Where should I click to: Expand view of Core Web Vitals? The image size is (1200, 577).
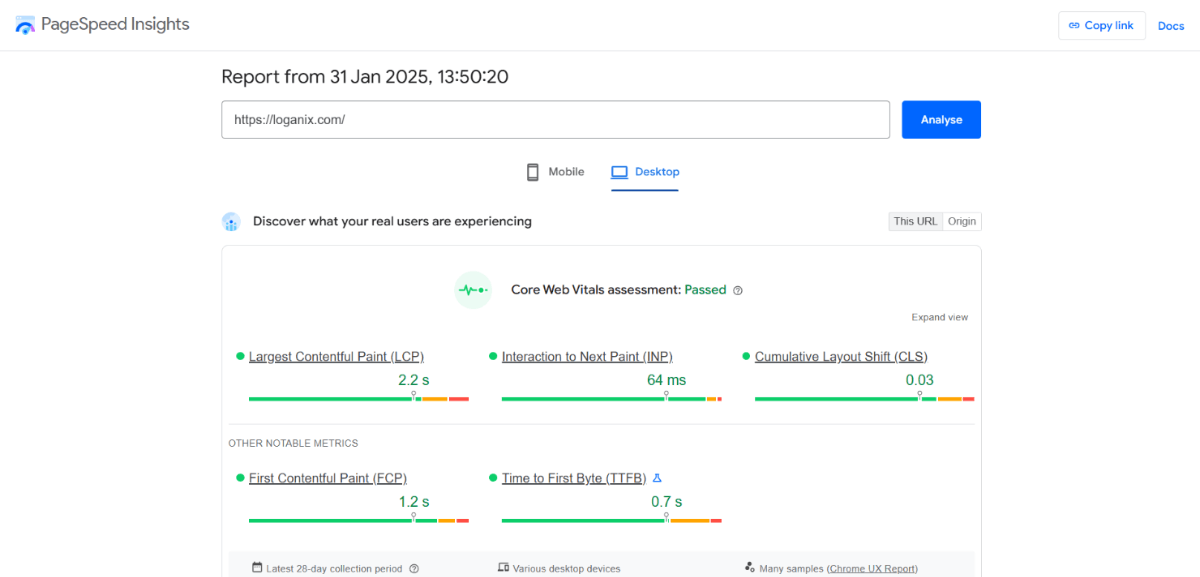(x=939, y=317)
